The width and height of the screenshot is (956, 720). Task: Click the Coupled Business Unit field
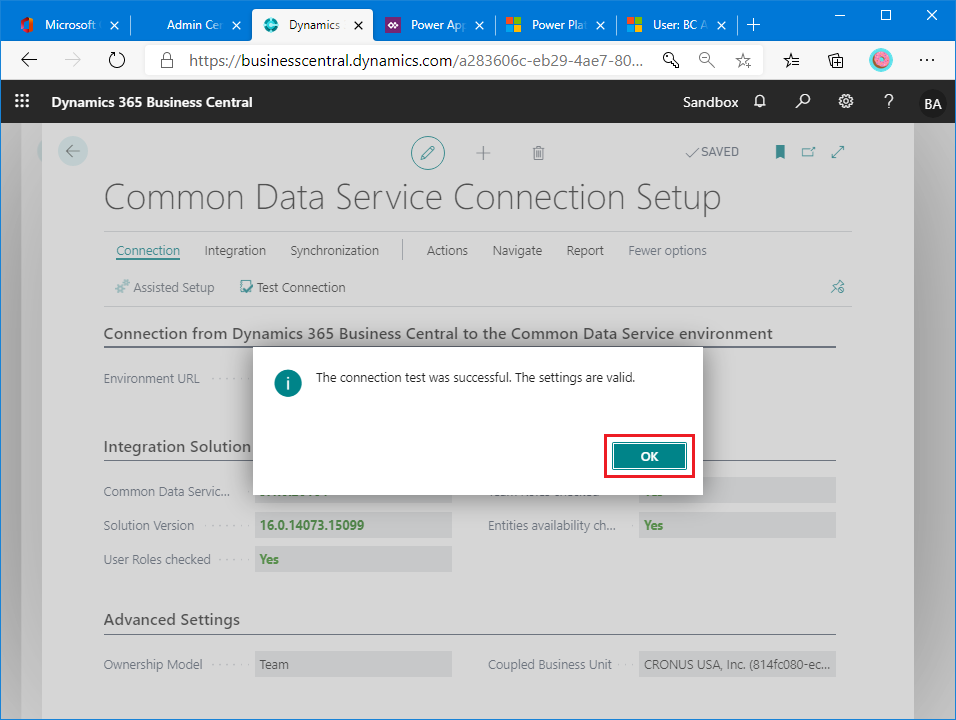click(737, 664)
